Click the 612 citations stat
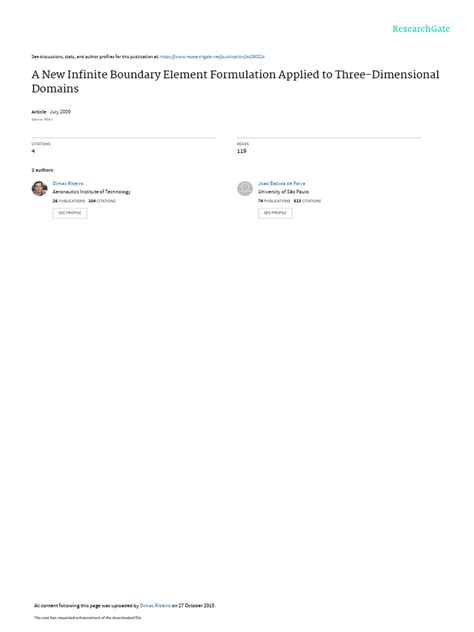The height and width of the screenshot is (632, 474). [307, 201]
